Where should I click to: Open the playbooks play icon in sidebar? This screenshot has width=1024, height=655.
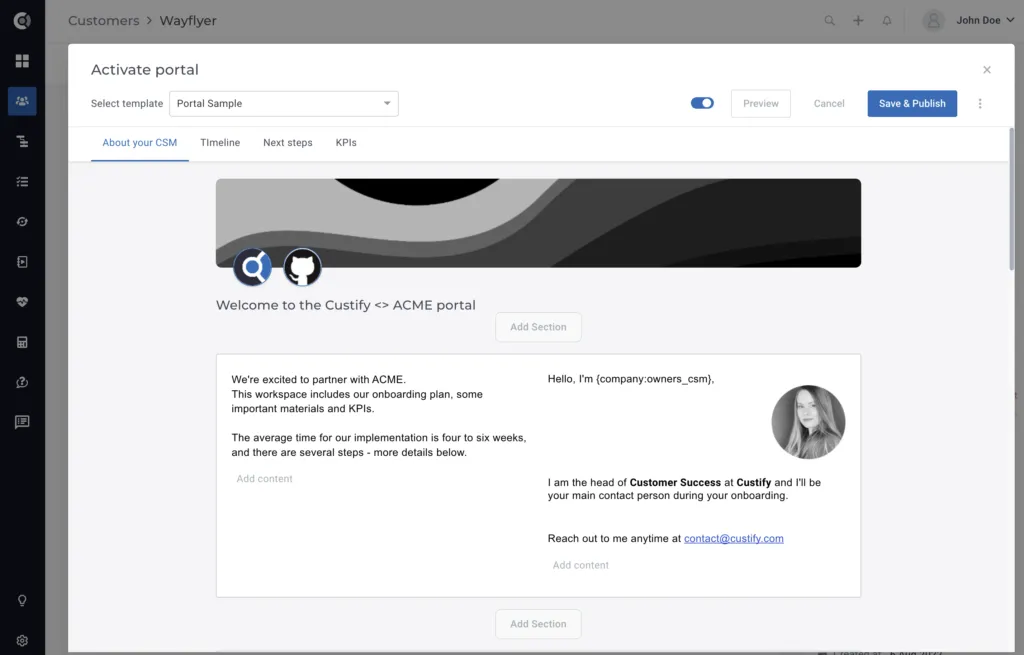[22, 262]
